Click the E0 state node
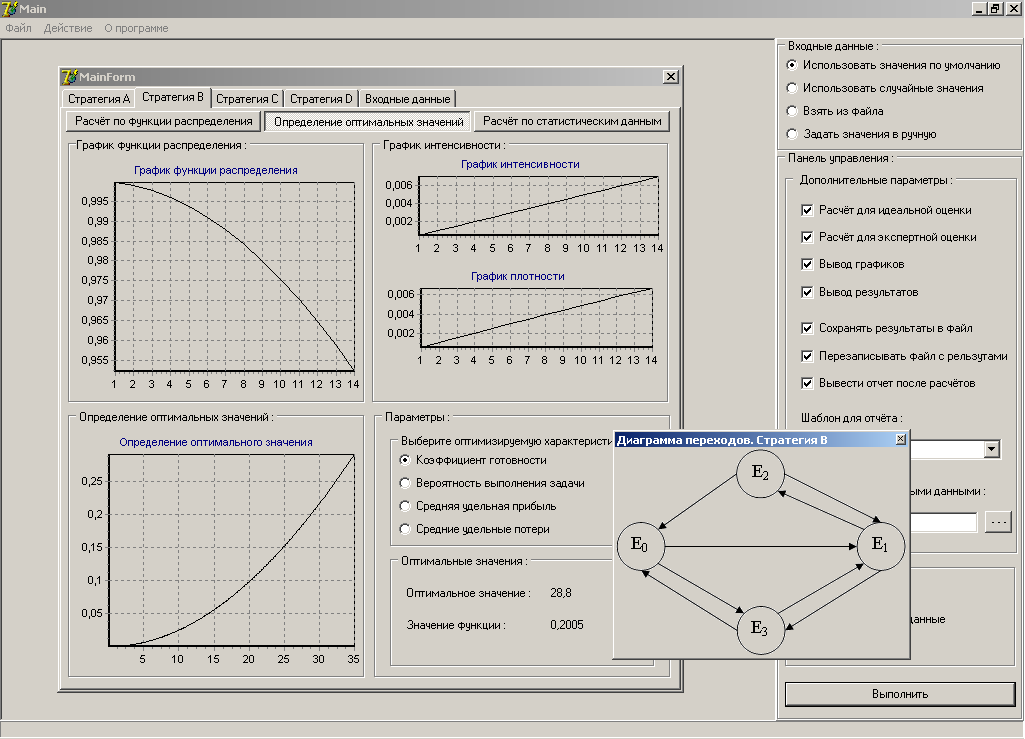Viewport: 1025px width, 739px height. coord(641,545)
